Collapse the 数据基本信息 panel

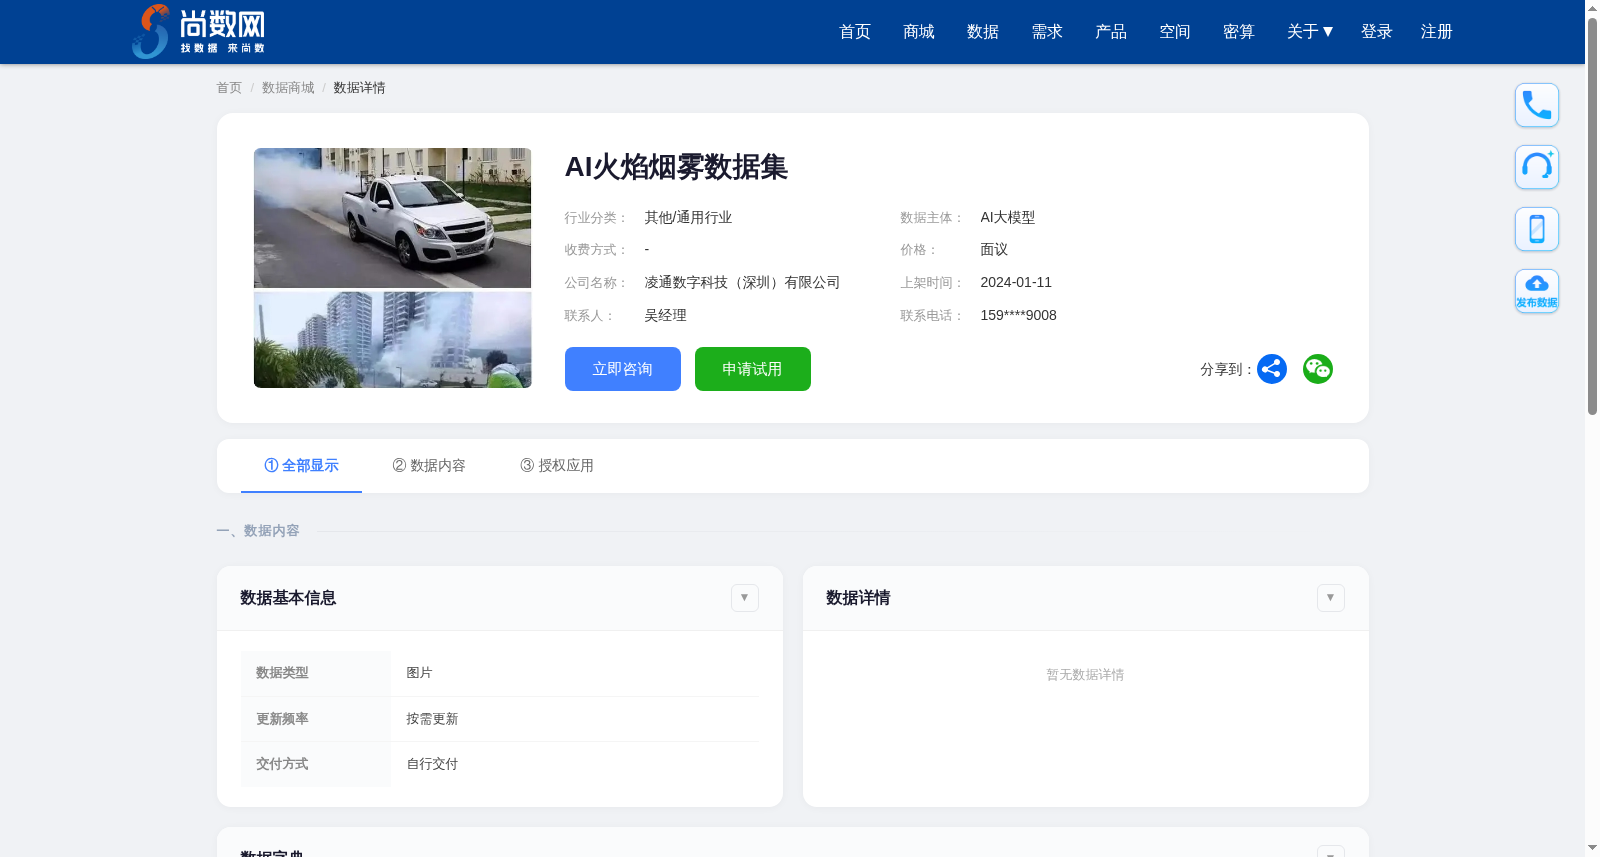(745, 598)
